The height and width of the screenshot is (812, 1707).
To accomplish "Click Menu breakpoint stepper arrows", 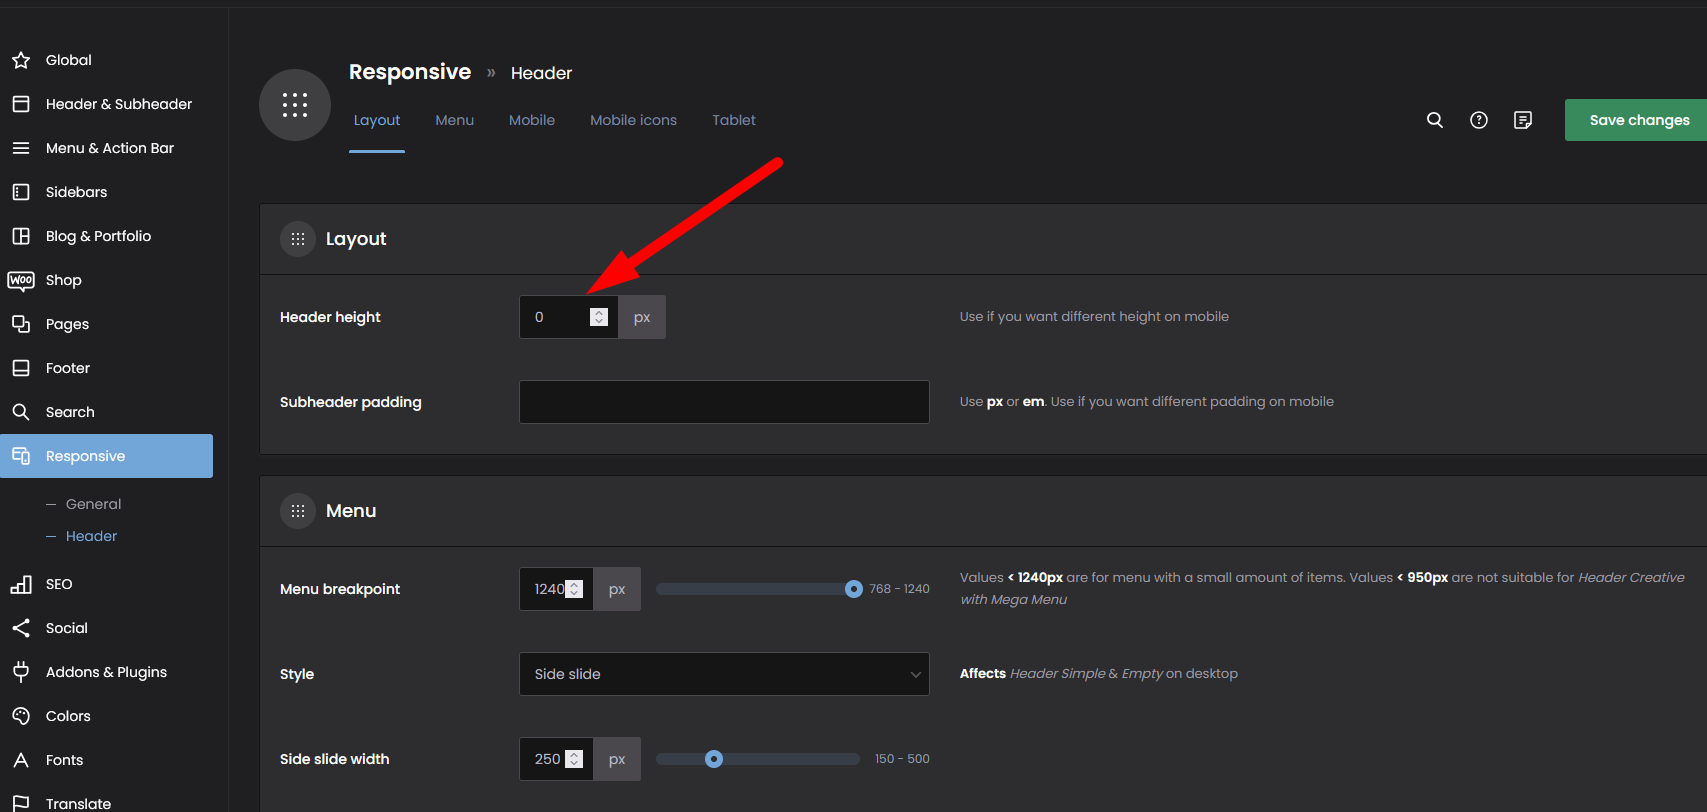I will click(x=574, y=589).
